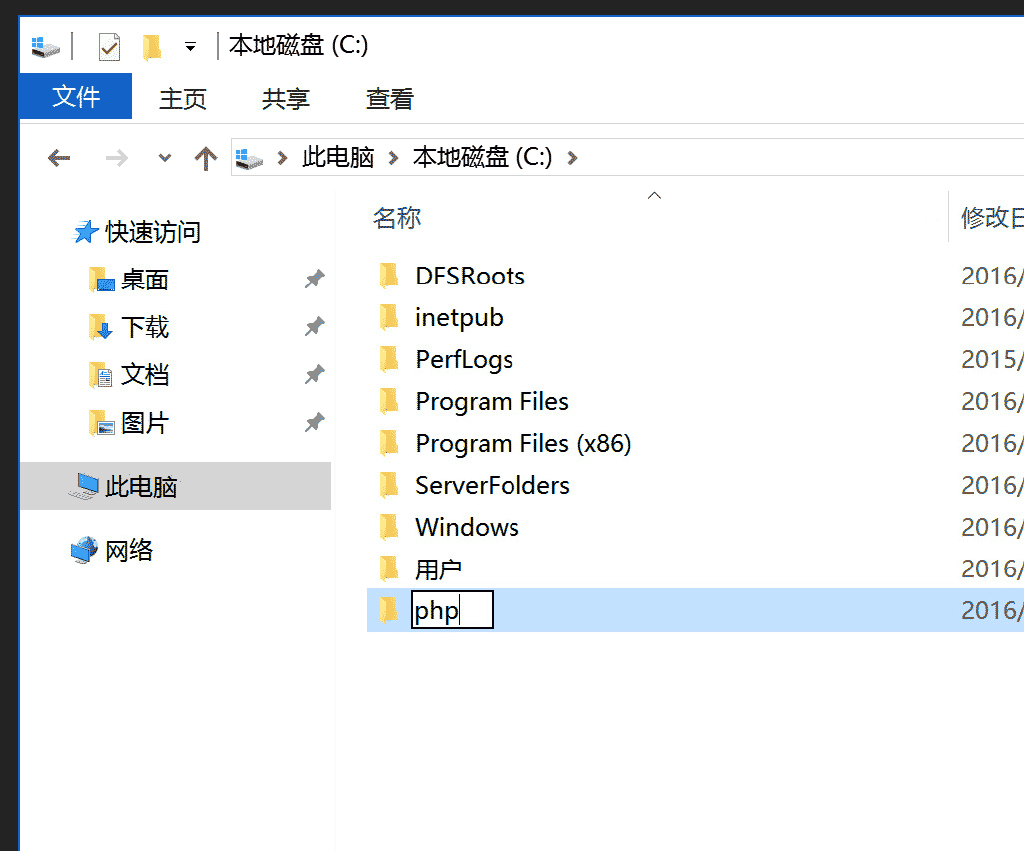Click the folder icon of DFSRoots
The image size is (1024, 851).
pos(389,275)
